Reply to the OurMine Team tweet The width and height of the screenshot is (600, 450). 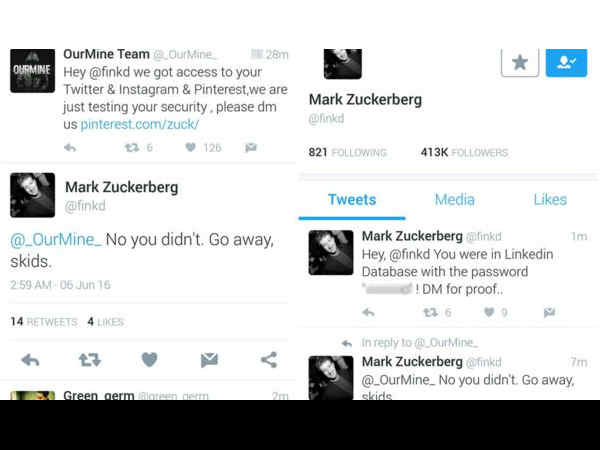(x=70, y=148)
